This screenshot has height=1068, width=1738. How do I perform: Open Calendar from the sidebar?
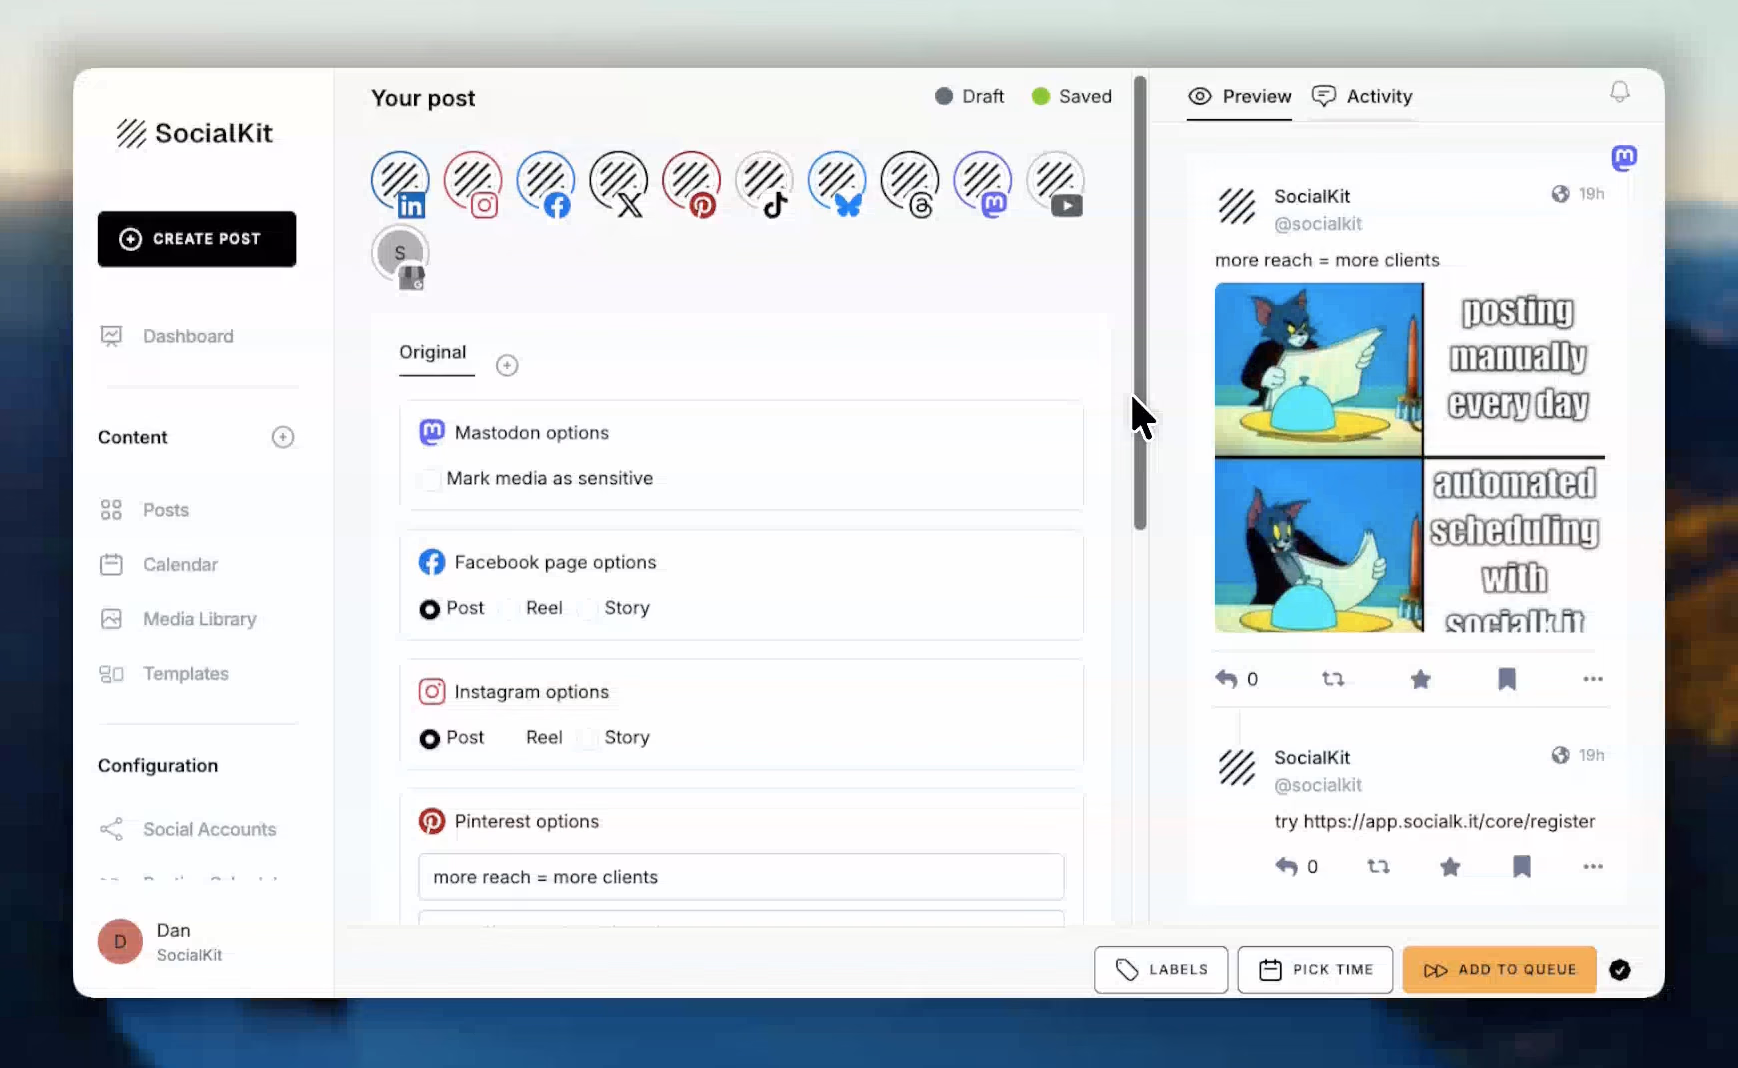pyautogui.click(x=180, y=565)
